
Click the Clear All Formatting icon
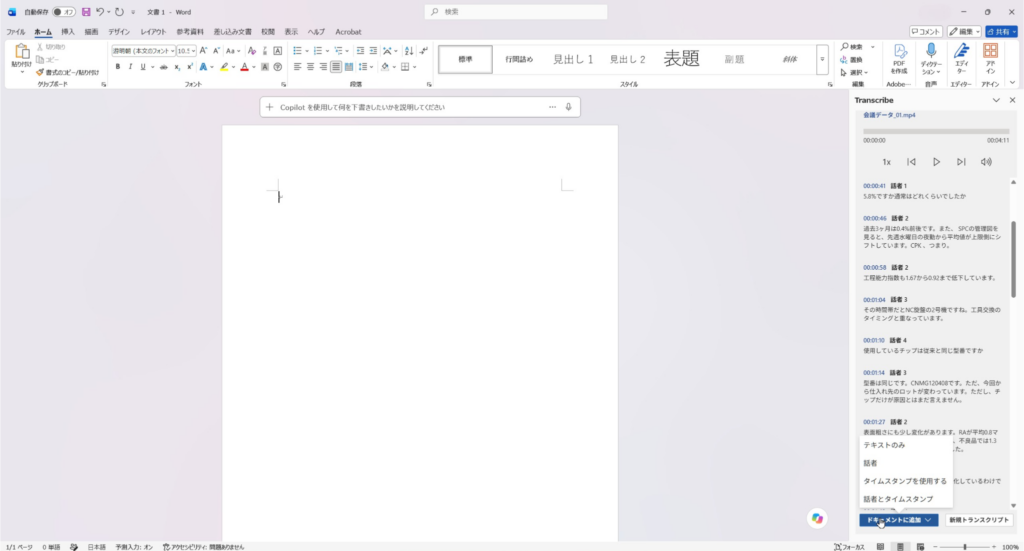[251, 50]
